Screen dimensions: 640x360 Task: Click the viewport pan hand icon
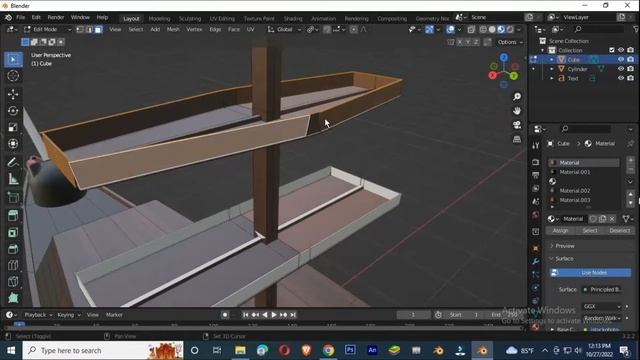[x=517, y=111]
